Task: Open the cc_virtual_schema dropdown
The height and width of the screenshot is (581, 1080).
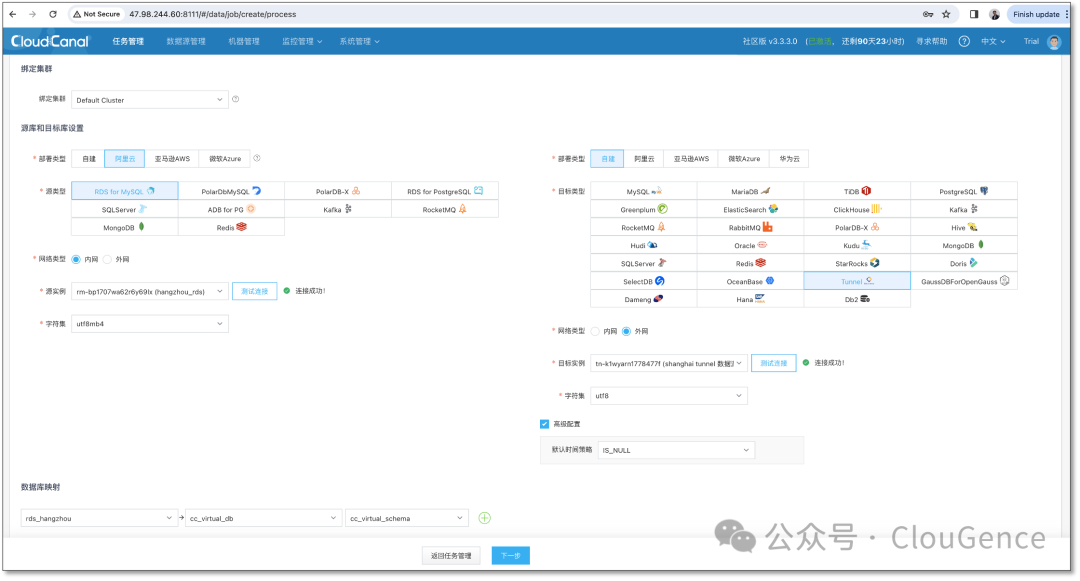Action: tap(406, 518)
